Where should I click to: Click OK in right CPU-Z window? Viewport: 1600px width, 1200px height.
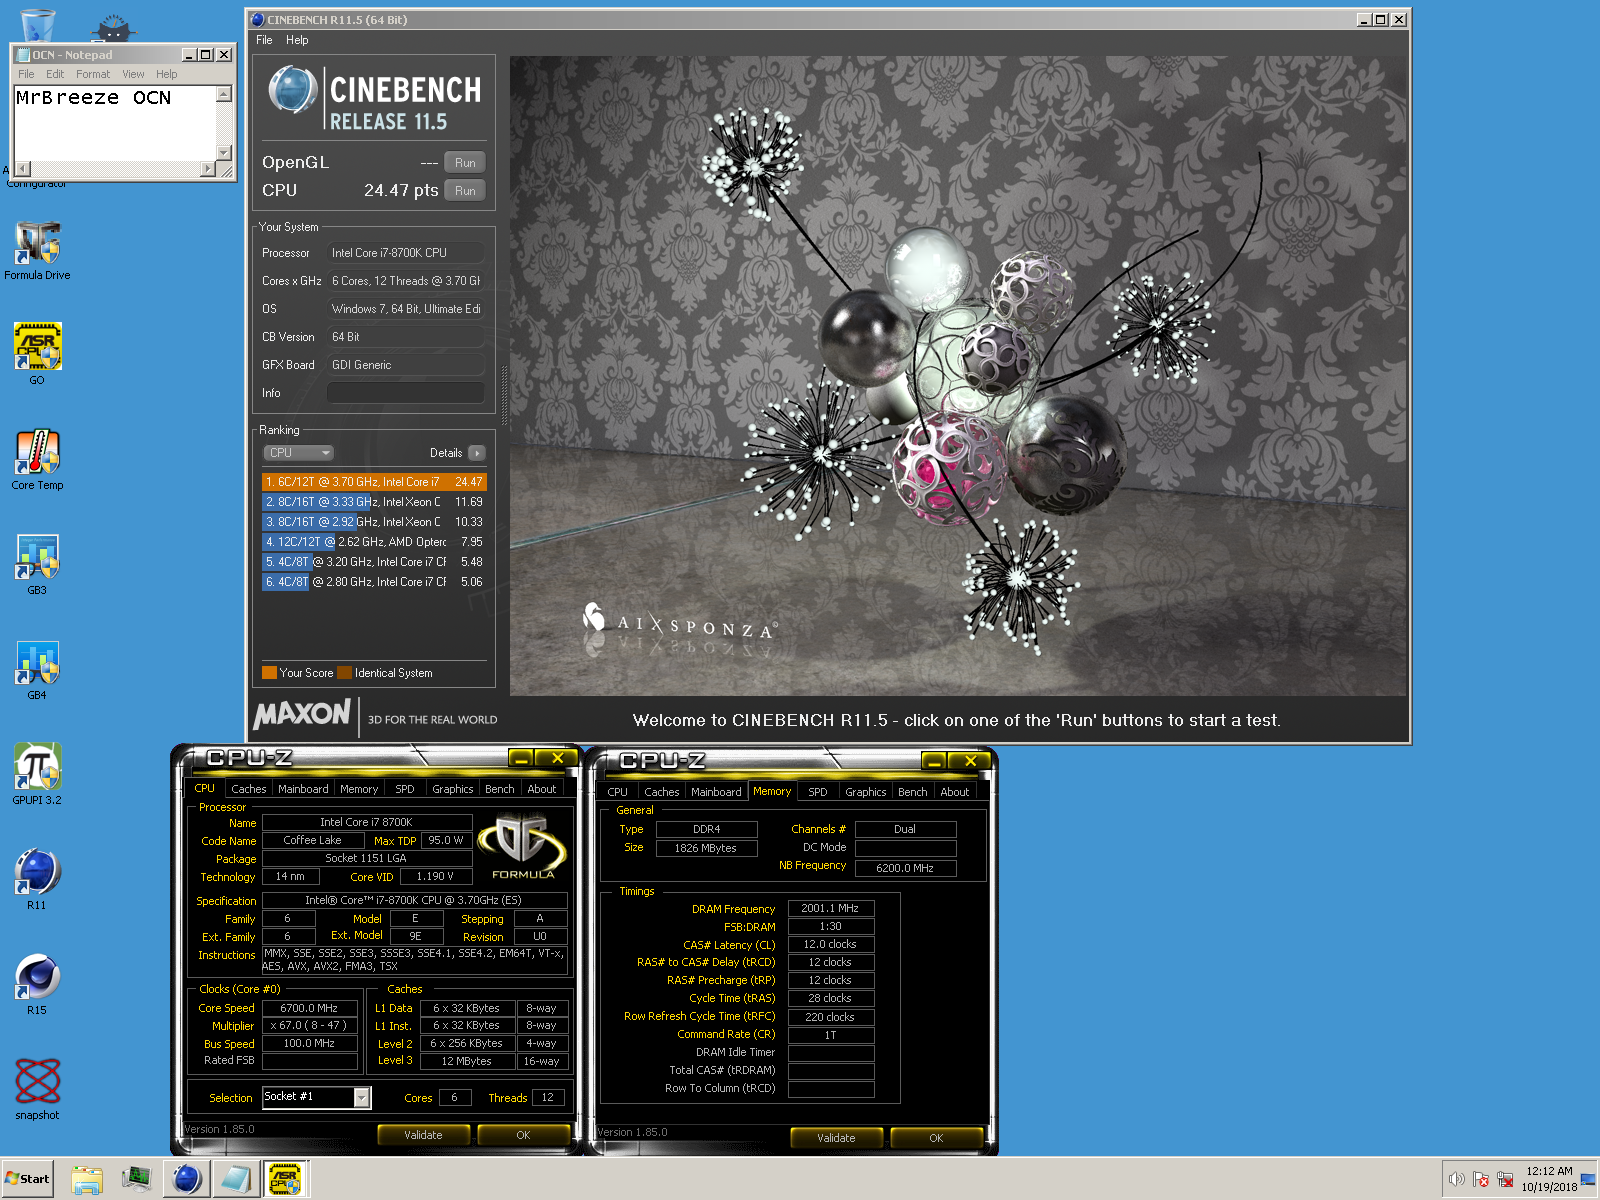click(936, 1138)
